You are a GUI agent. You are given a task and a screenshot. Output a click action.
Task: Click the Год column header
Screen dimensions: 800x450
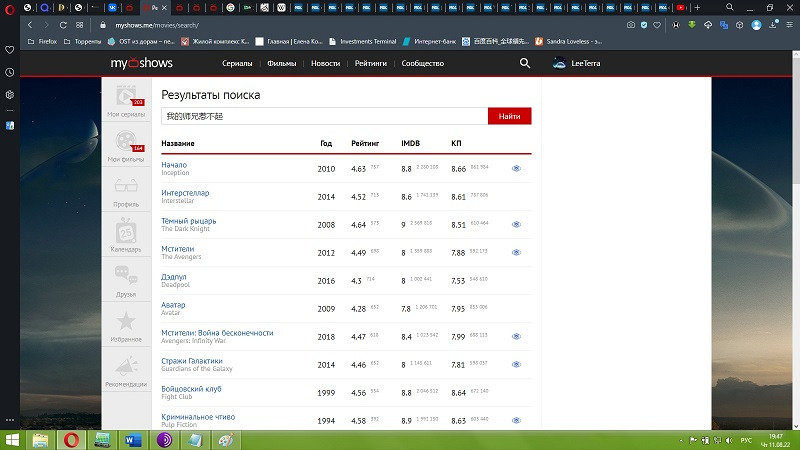click(x=326, y=143)
